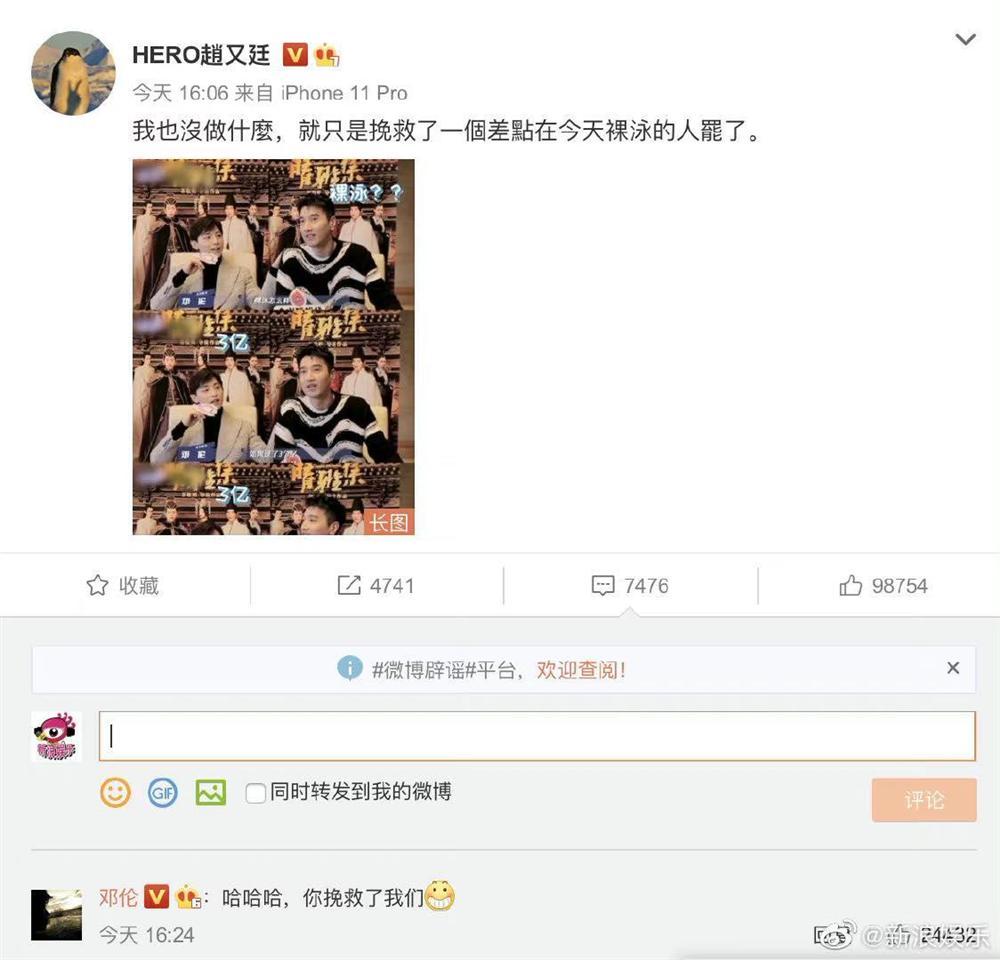Open the 欢迎查阅! link
Screen dimensions: 1000x960
[581, 670]
